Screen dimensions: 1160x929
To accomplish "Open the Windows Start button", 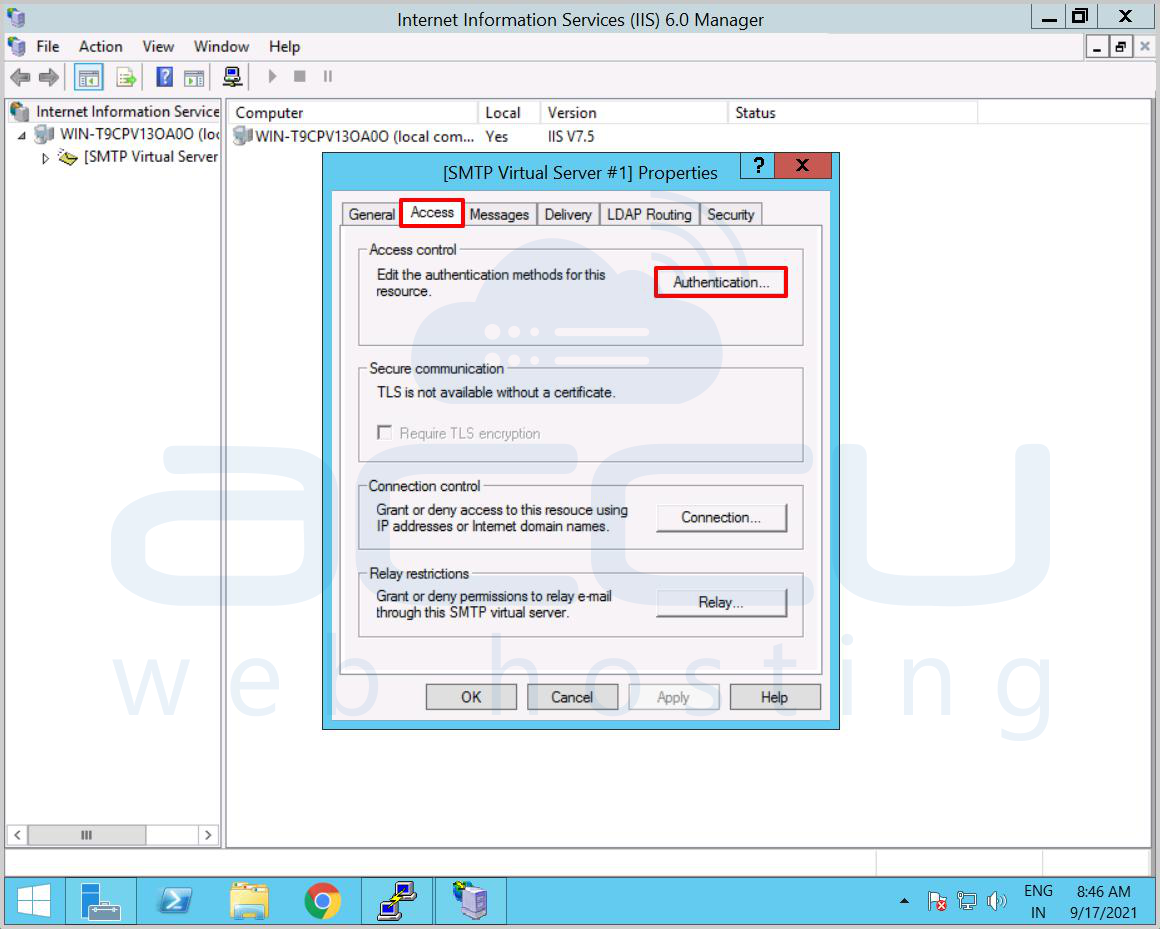I will (33, 901).
